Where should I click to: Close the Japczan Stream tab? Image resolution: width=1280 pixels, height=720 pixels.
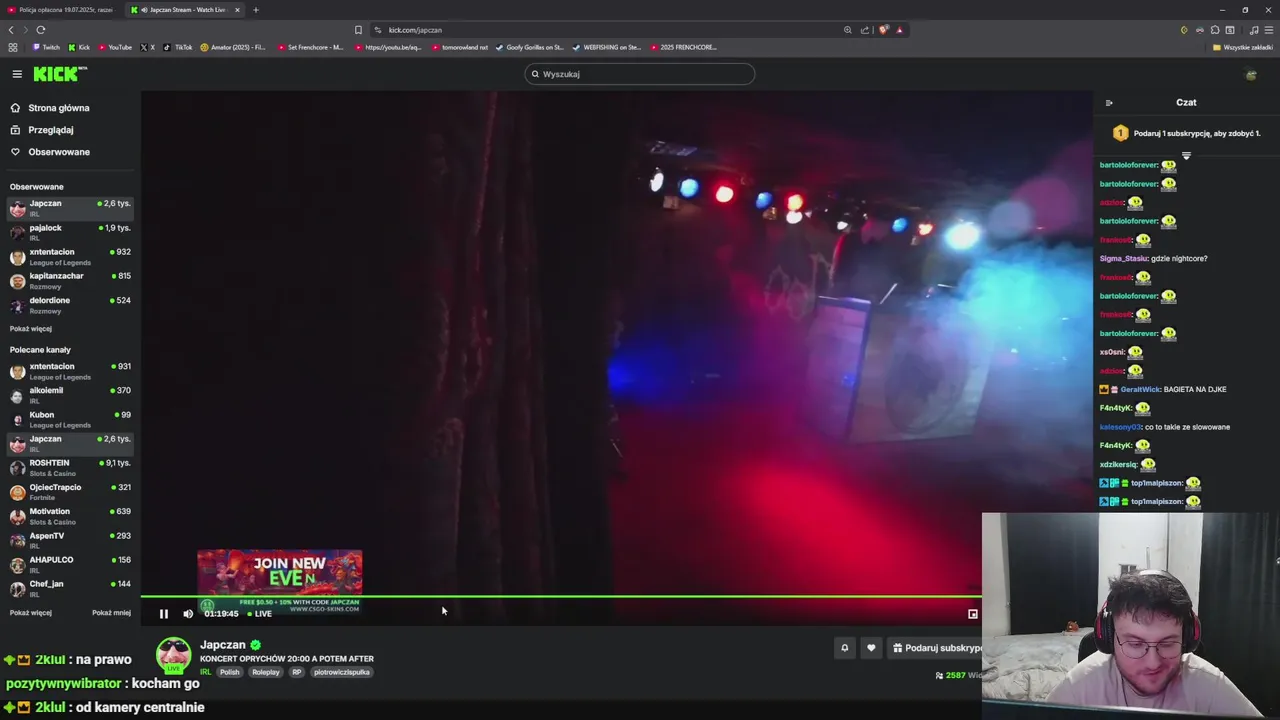237,10
